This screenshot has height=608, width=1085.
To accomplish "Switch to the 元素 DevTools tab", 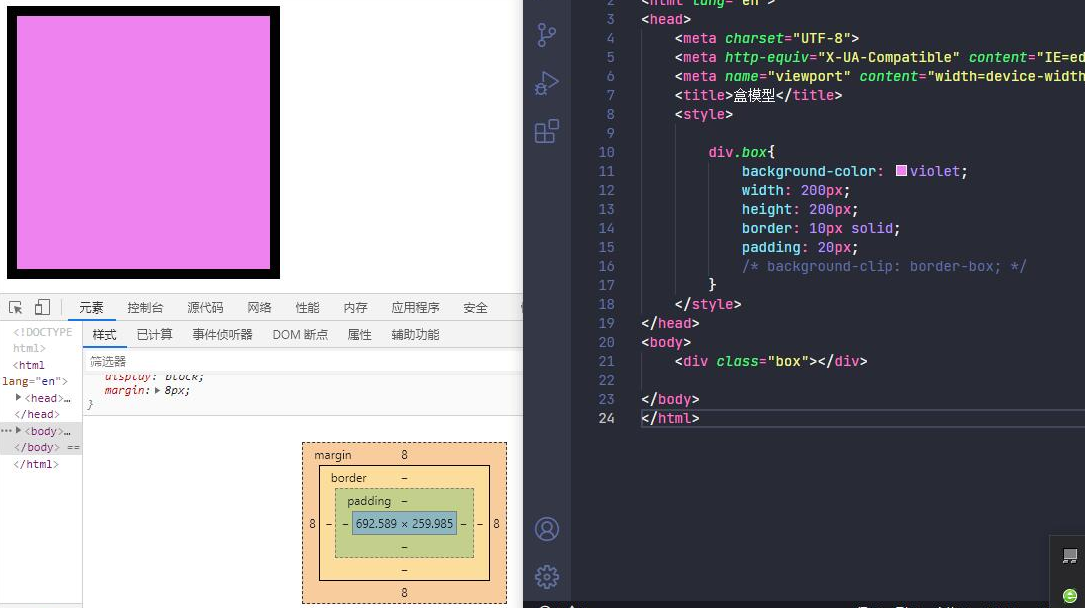I will click(x=91, y=308).
